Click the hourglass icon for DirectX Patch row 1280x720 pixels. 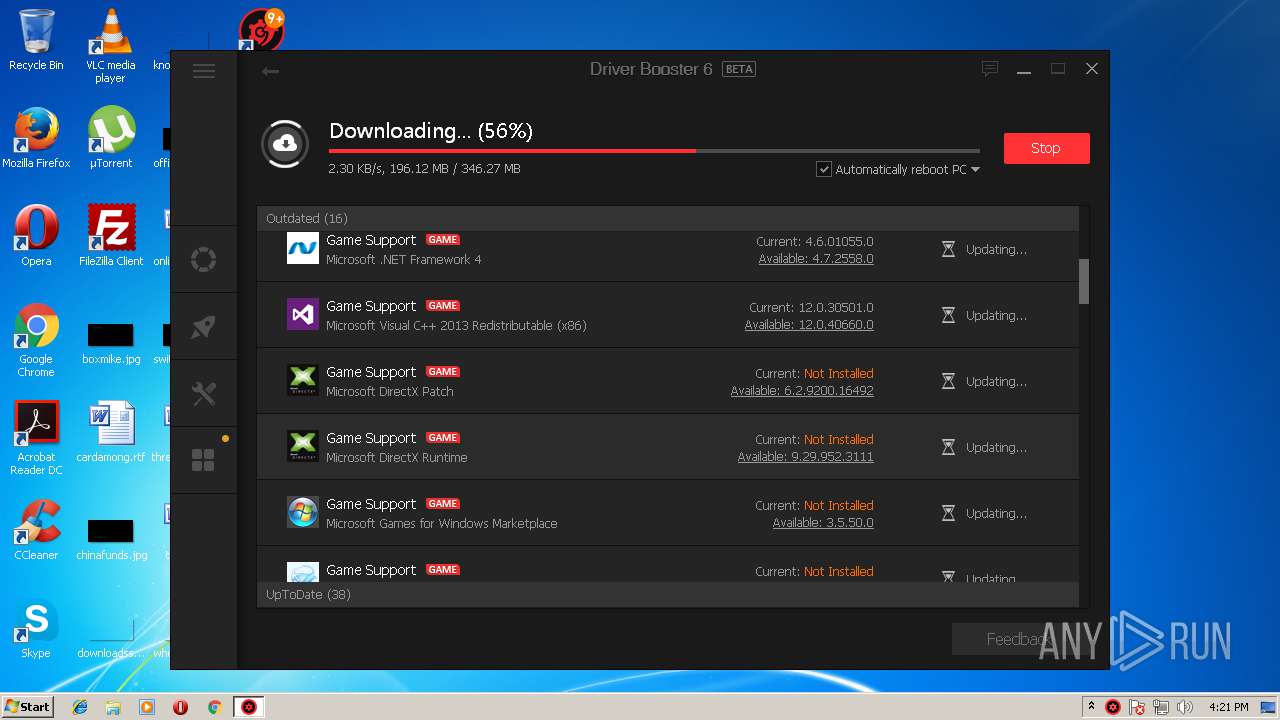tap(948, 381)
